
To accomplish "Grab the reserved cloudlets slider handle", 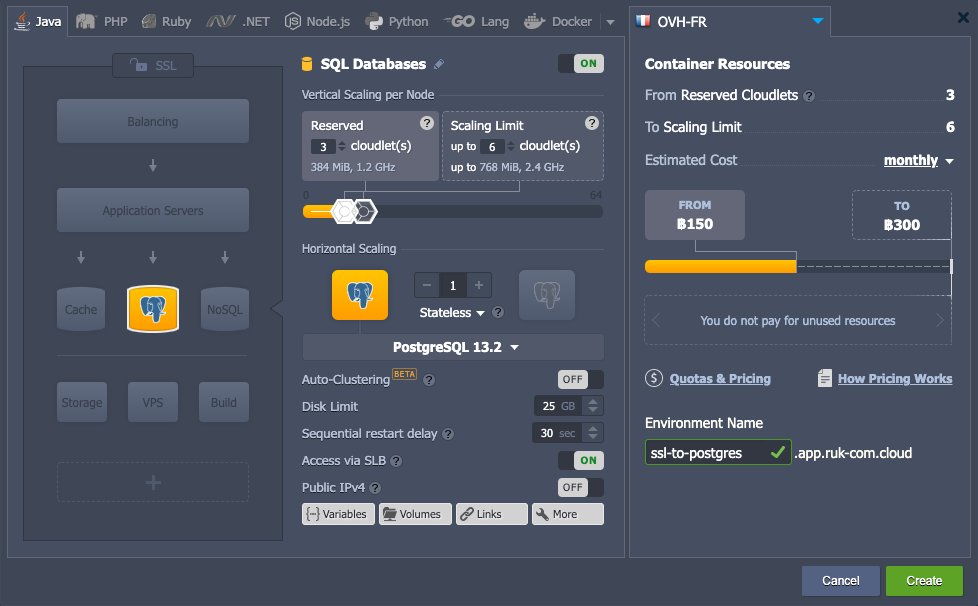I will click(344, 212).
